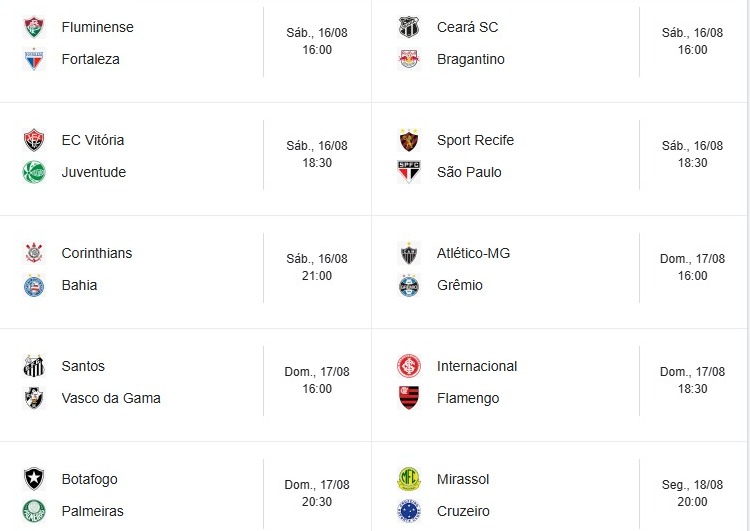Click the Cruzeiro blue star badge
The width and height of the screenshot is (750, 531).
[409, 511]
